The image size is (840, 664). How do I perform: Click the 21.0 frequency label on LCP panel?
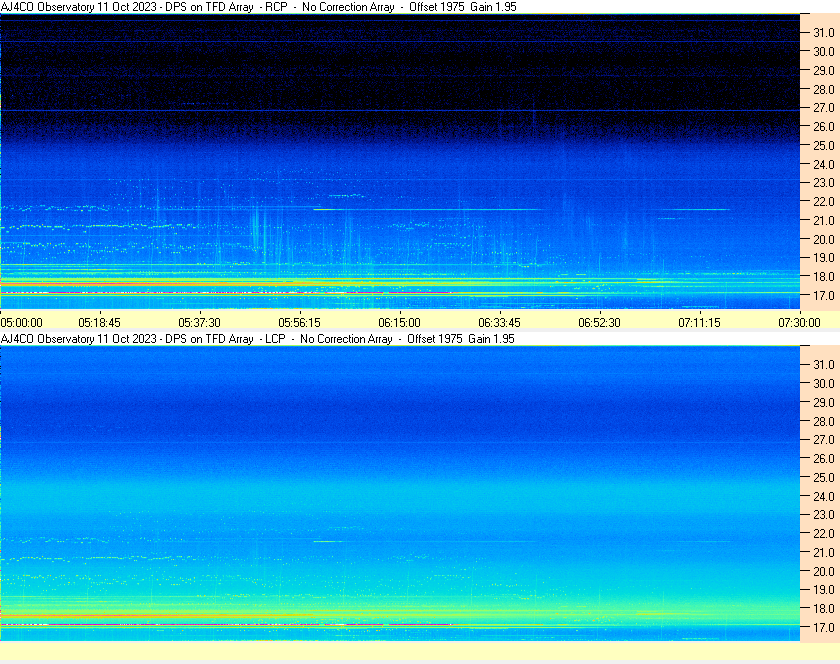(824, 552)
